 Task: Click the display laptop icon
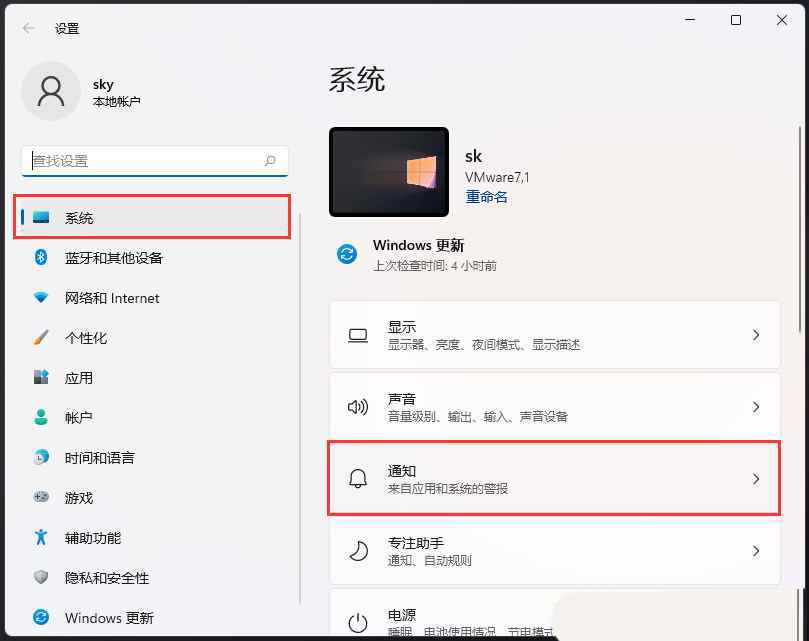coord(358,335)
